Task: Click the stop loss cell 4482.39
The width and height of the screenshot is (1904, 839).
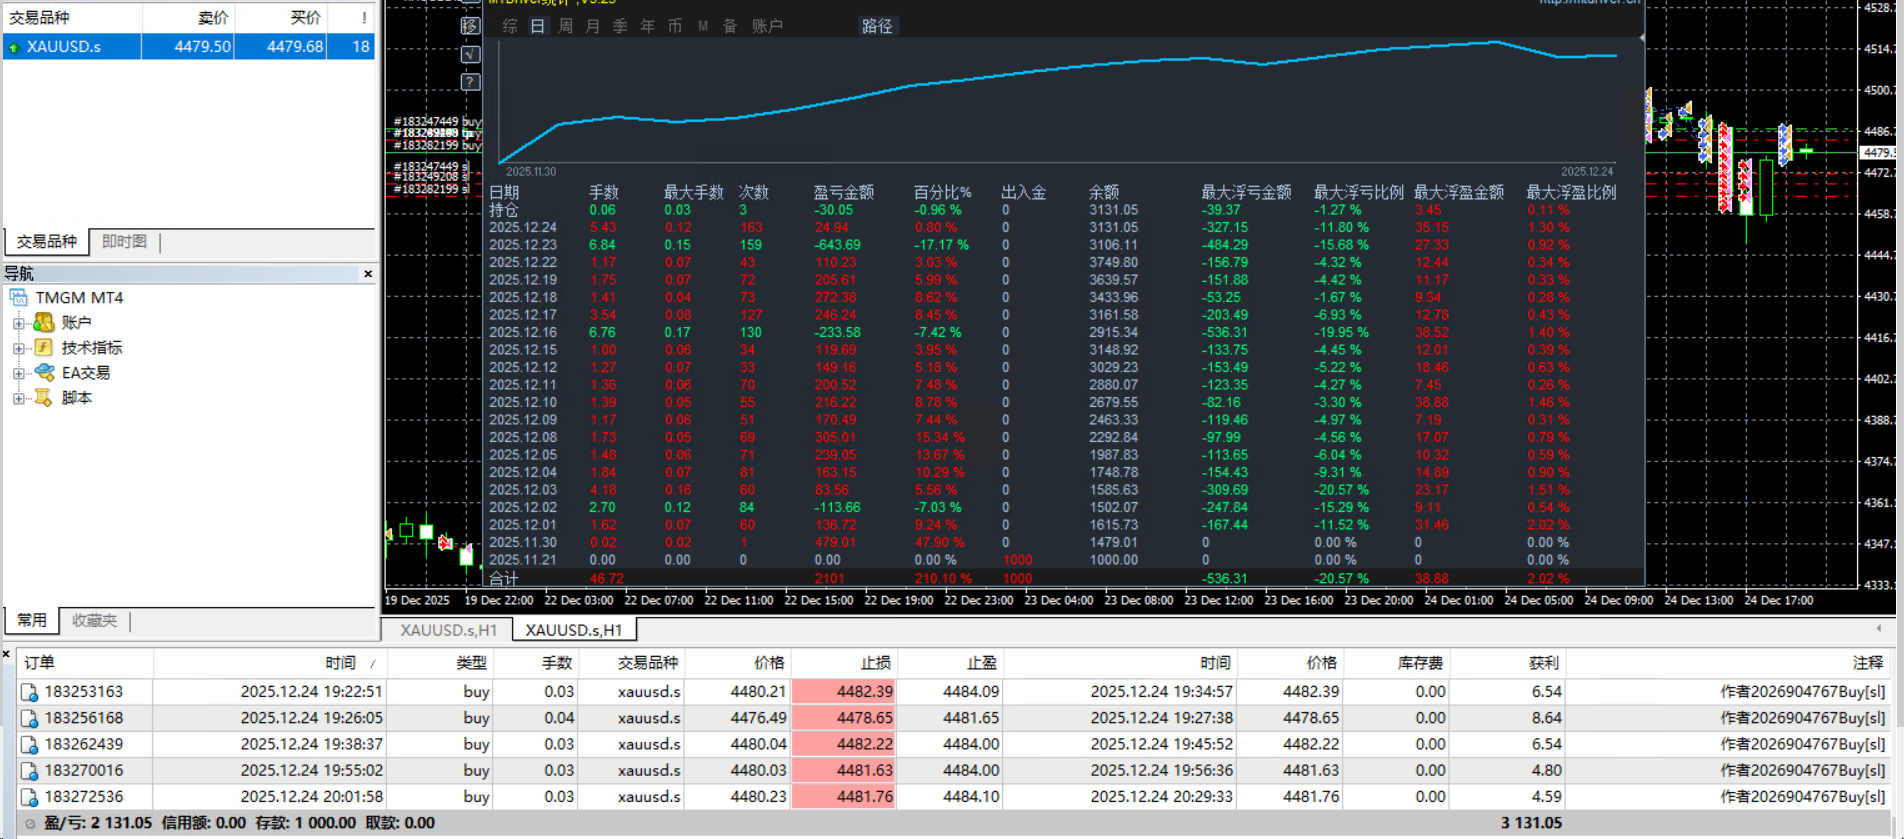Action: (x=843, y=692)
